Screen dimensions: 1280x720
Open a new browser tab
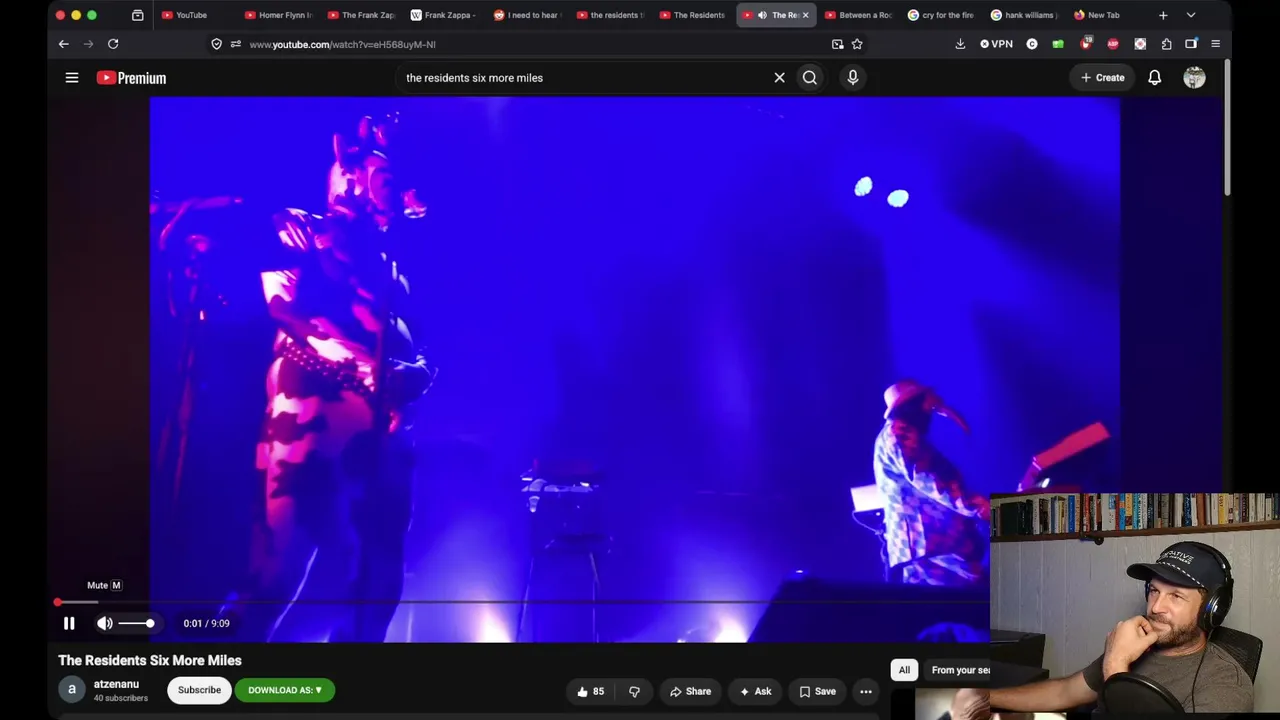pos(1163,15)
